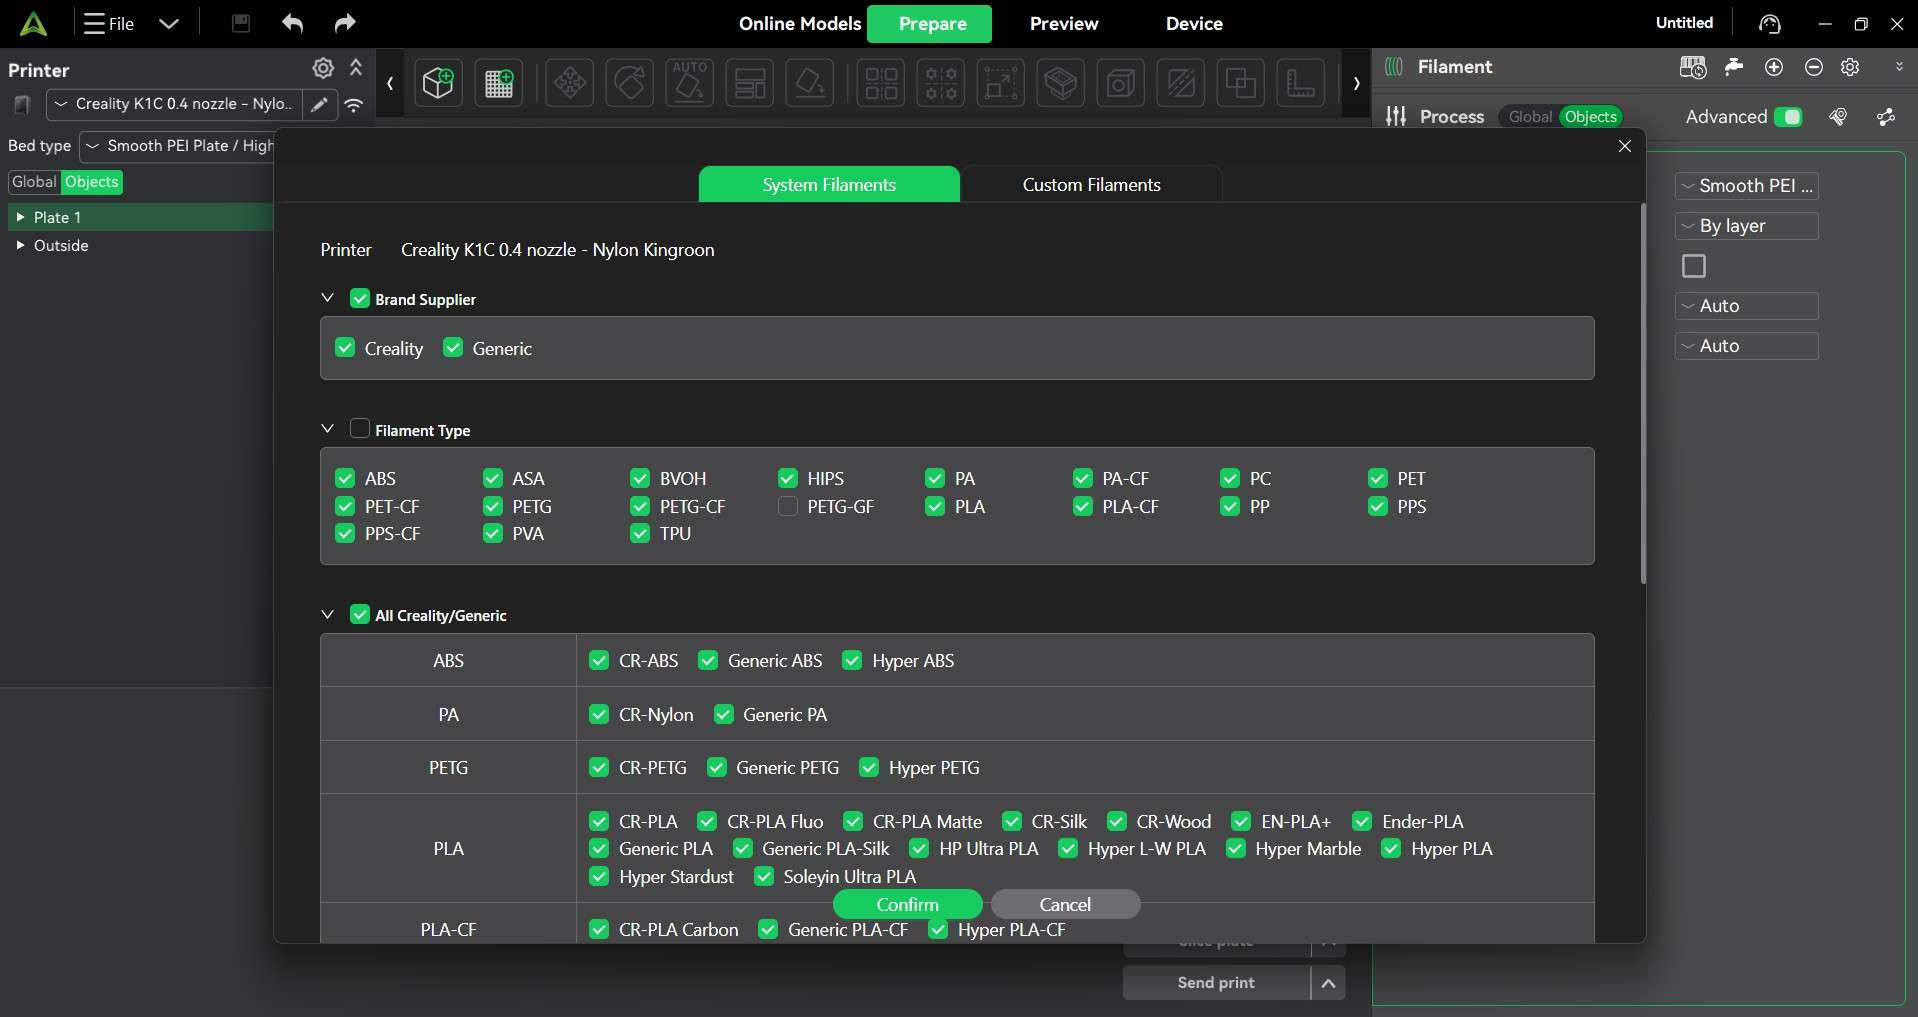The image size is (1918, 1017).
Task: Click the hollow box toolbar icon
Action: (1061, 83)
